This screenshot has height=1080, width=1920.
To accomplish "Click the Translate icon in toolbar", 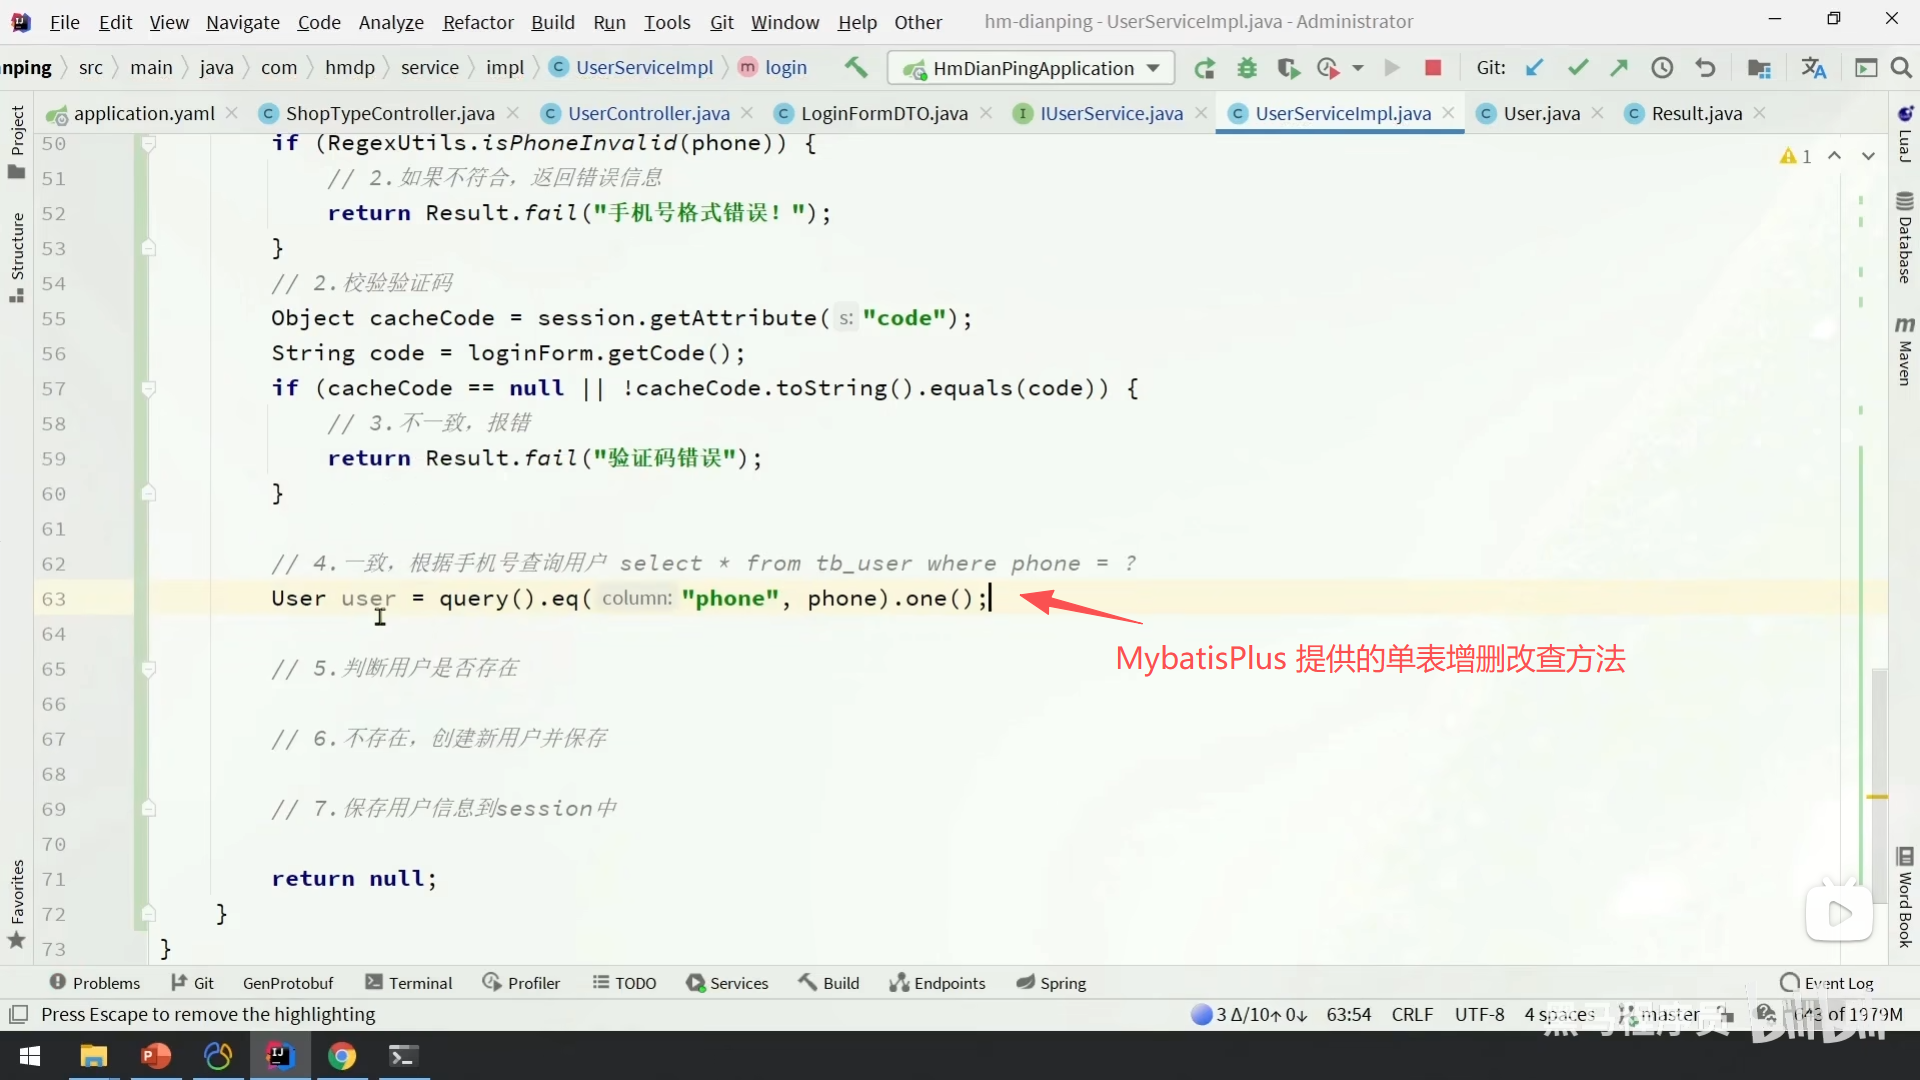I will (x=1813, y=68).
